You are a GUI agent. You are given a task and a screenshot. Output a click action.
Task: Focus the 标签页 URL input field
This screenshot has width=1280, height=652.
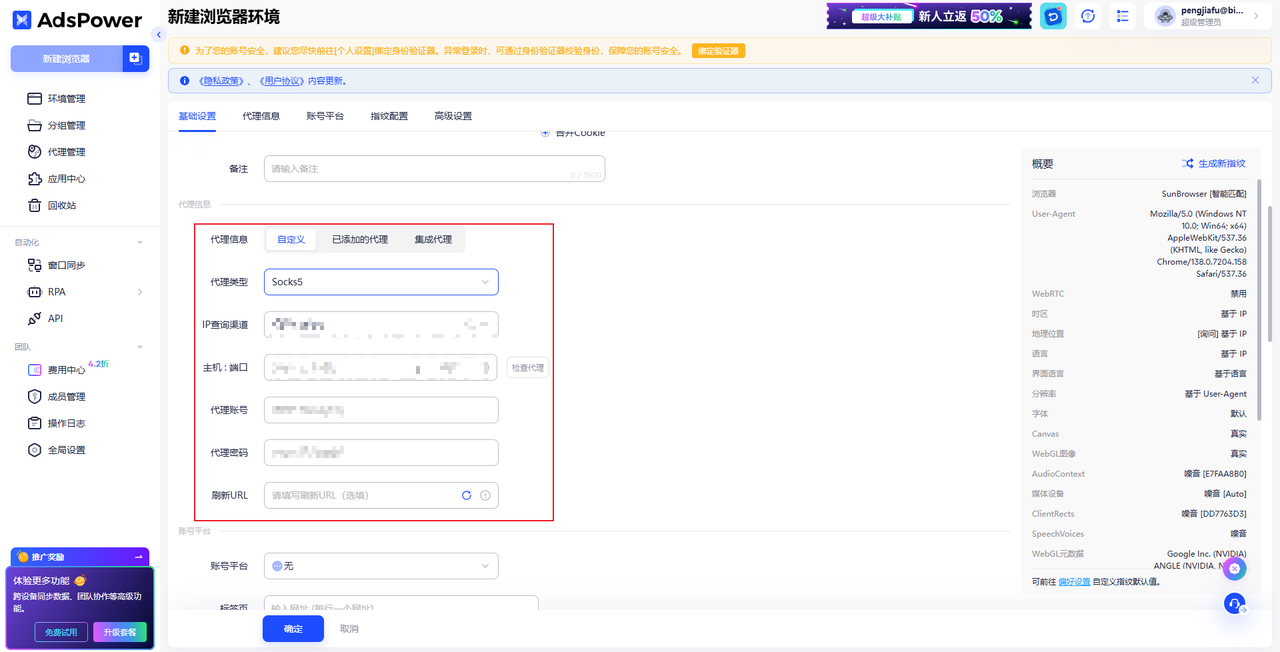tap(401, 605)
